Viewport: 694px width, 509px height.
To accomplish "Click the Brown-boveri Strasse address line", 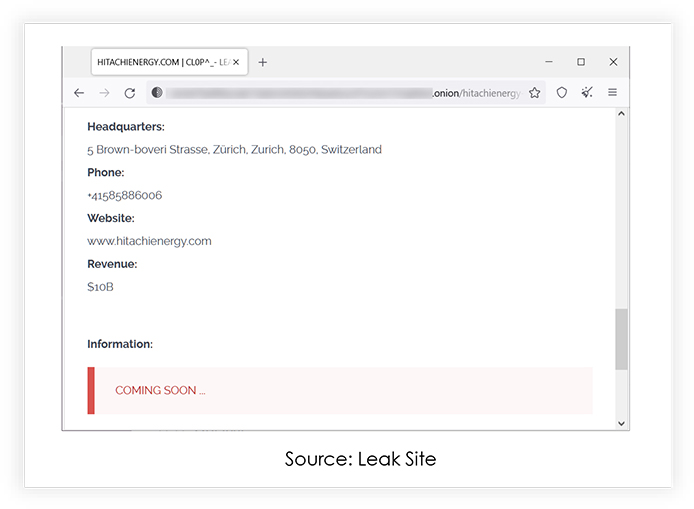I will pos(234,150).
